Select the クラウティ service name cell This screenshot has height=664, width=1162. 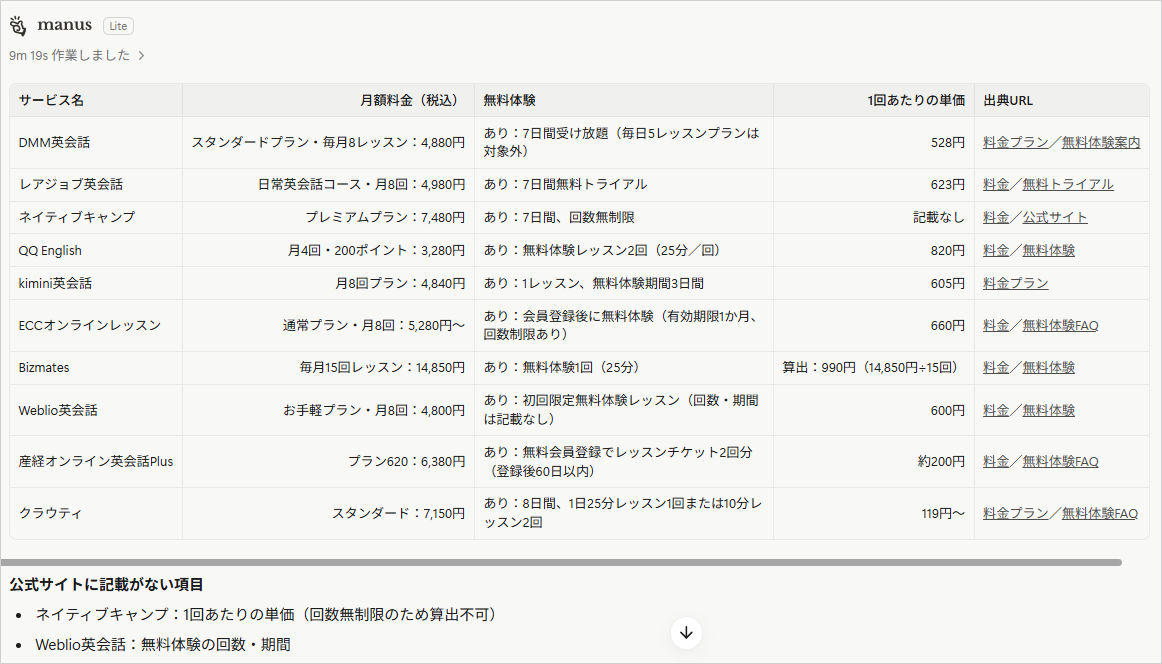click(96, 514)
